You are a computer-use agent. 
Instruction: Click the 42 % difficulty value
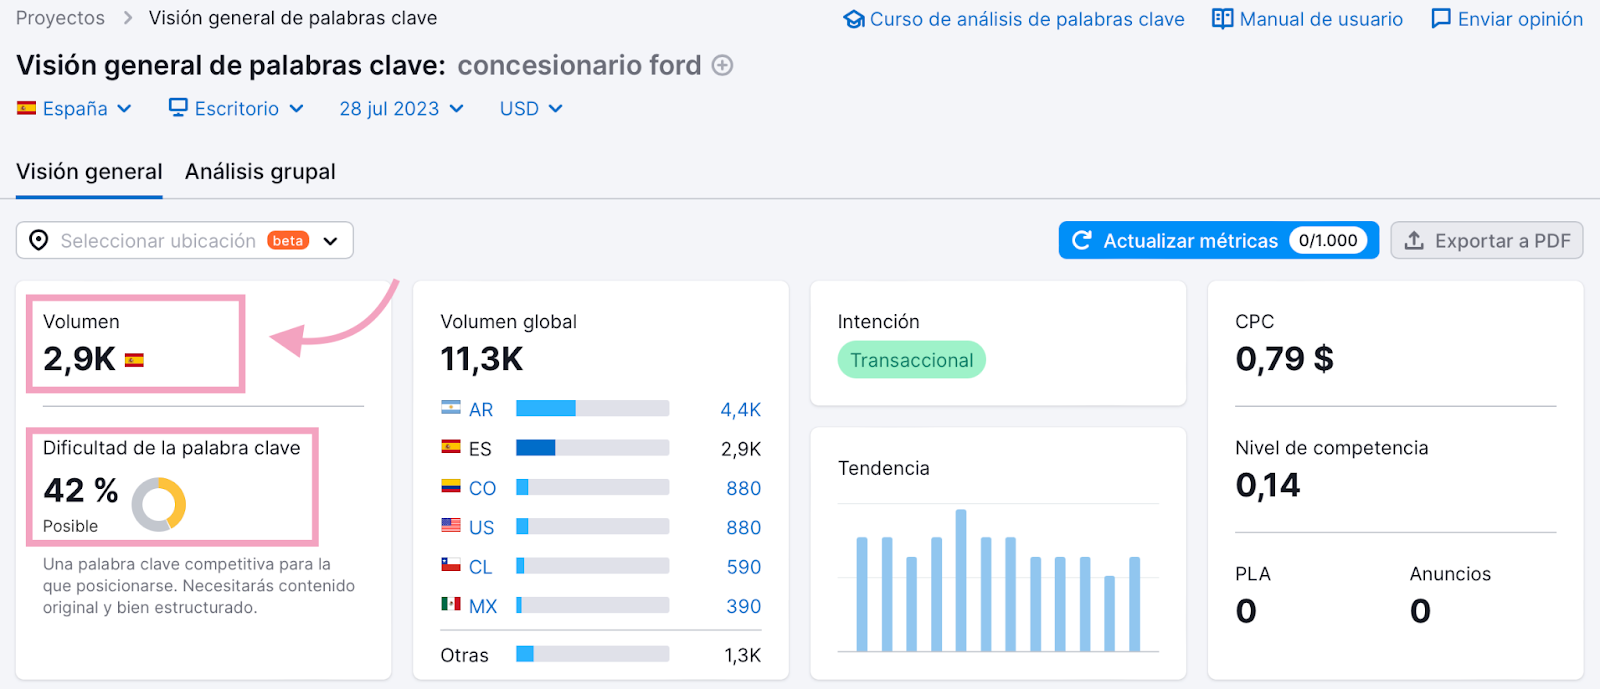click(81, 490)
